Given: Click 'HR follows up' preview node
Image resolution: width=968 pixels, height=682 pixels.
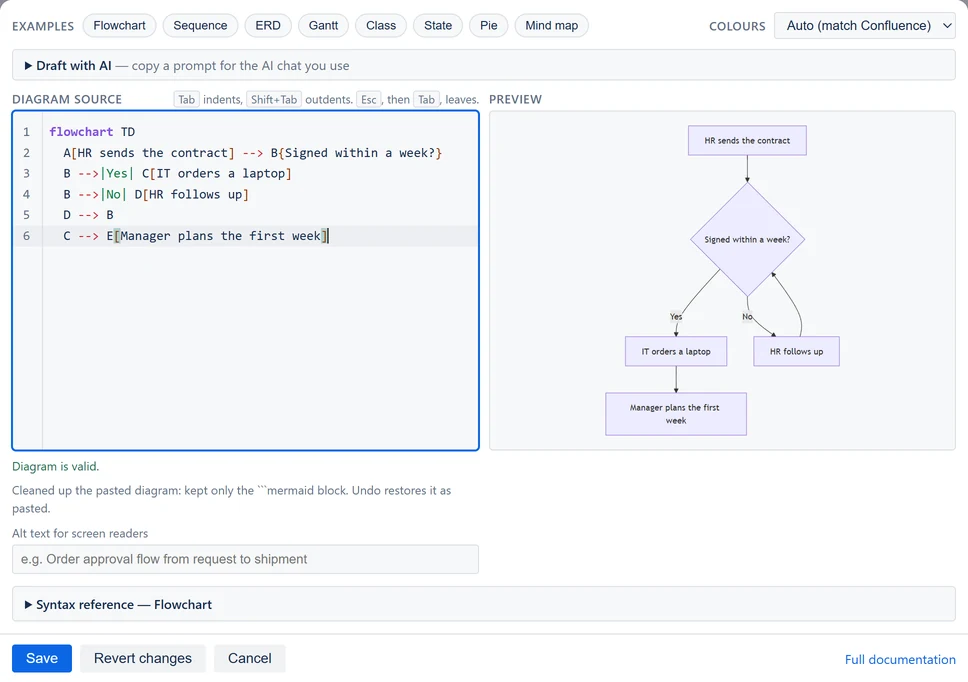Looking at the screenshot, I should tap(796, 351).
